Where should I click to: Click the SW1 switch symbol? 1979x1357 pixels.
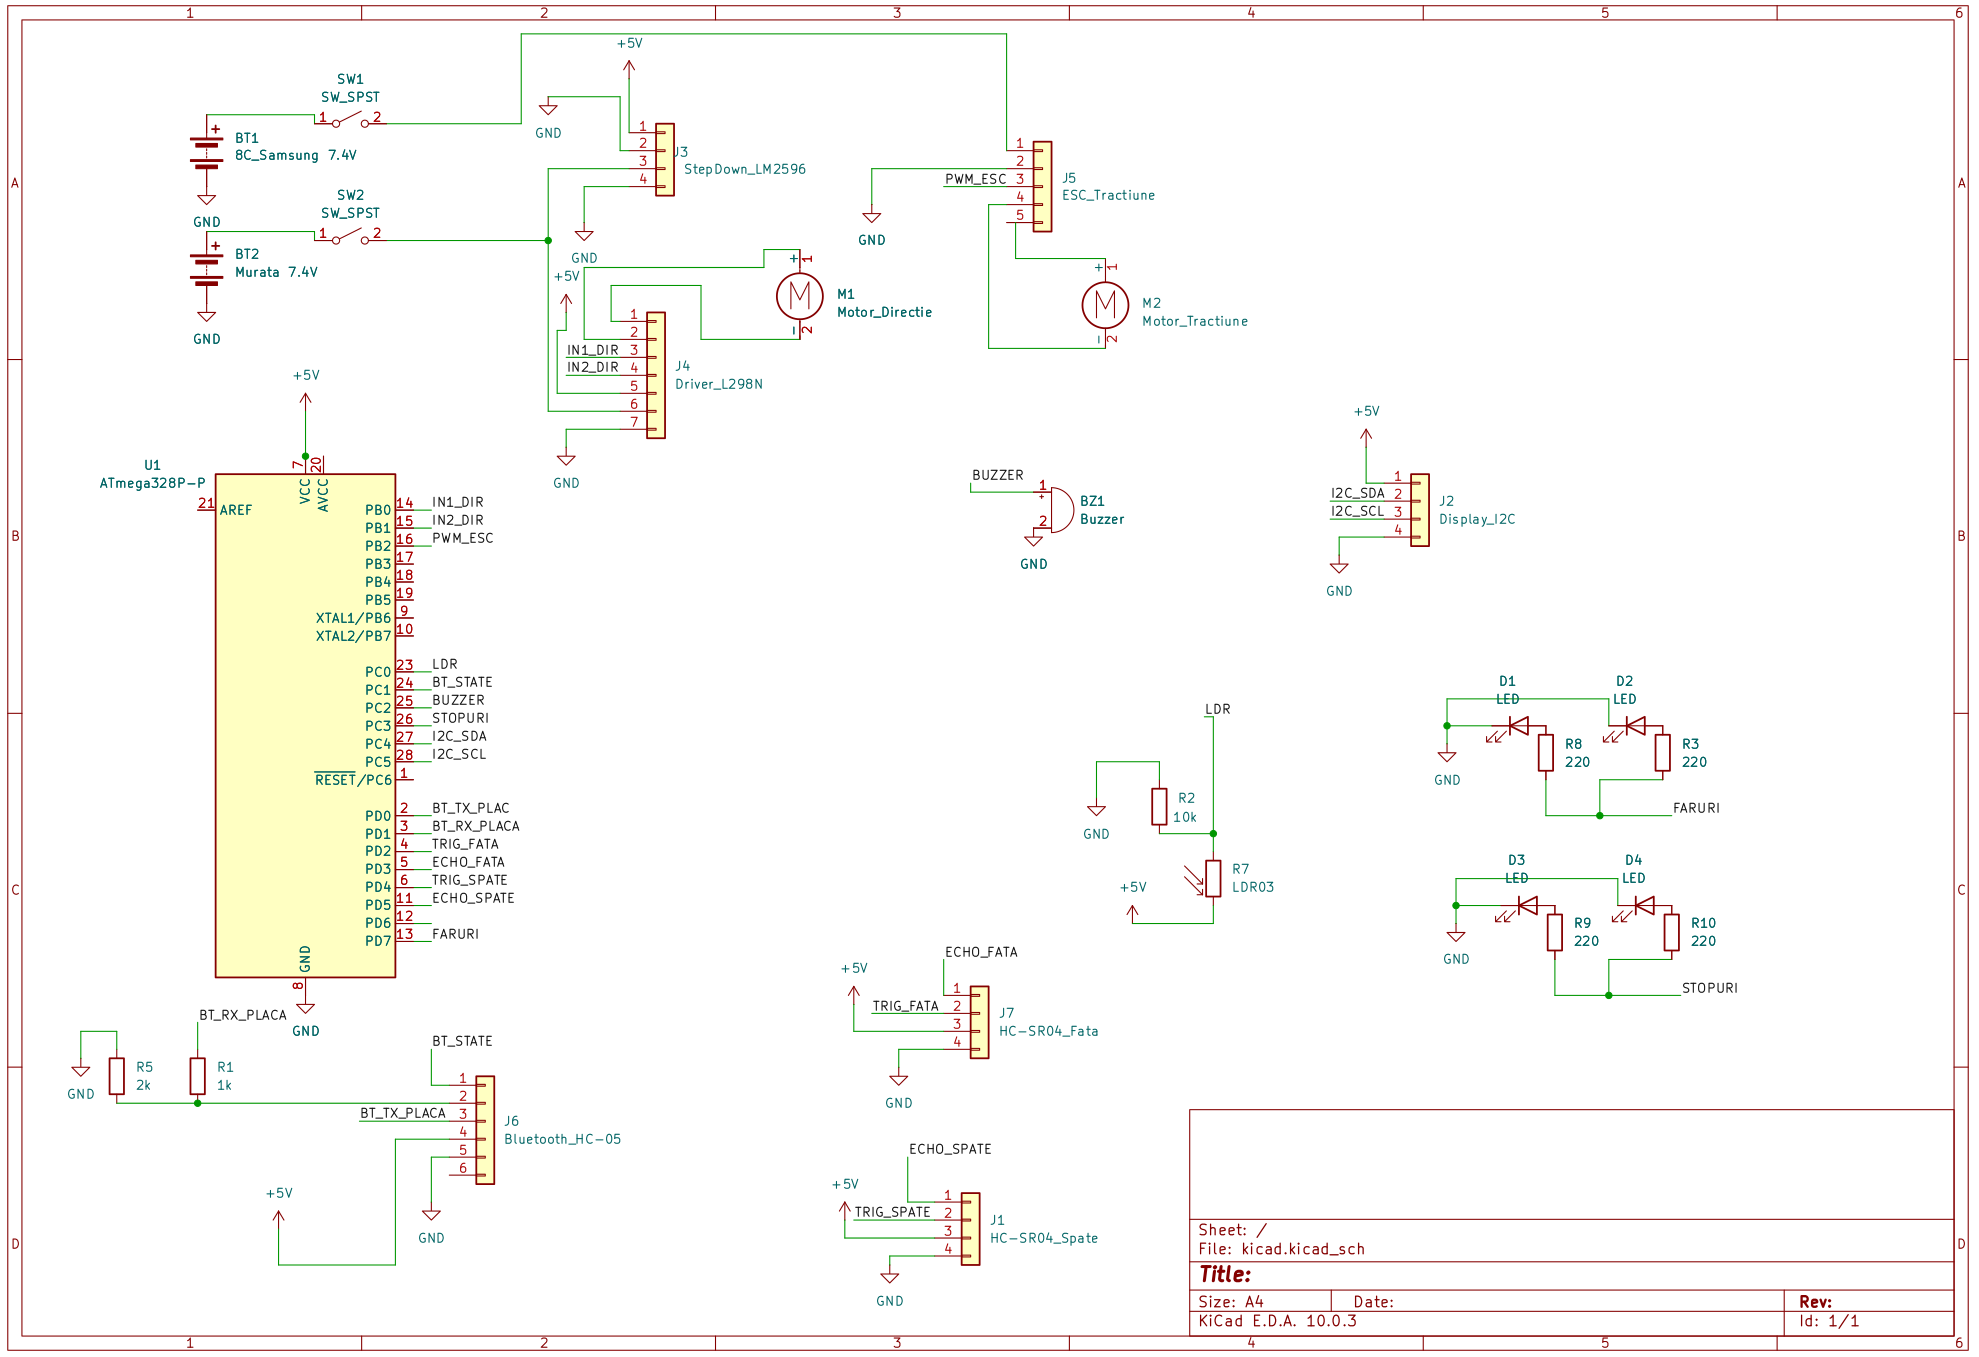350,120
